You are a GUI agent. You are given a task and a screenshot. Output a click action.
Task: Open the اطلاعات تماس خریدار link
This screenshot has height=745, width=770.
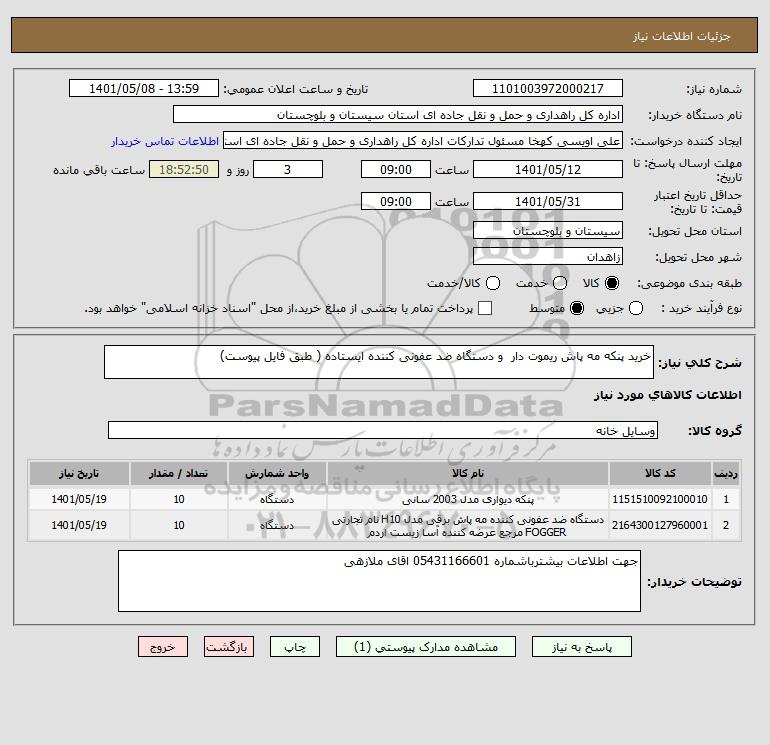coord(165,141)
